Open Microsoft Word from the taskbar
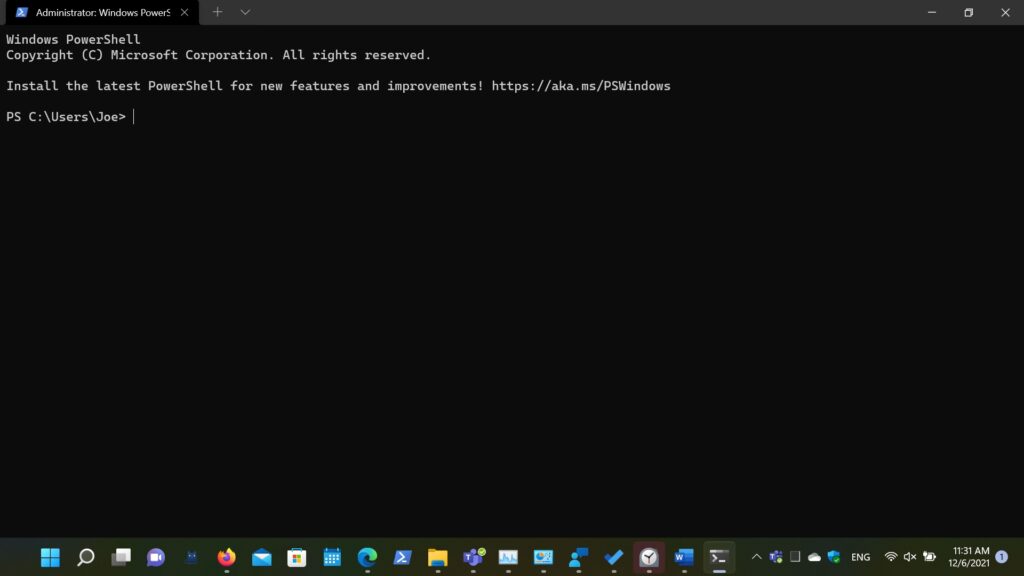1024x576 pixels. click(684, 557)
